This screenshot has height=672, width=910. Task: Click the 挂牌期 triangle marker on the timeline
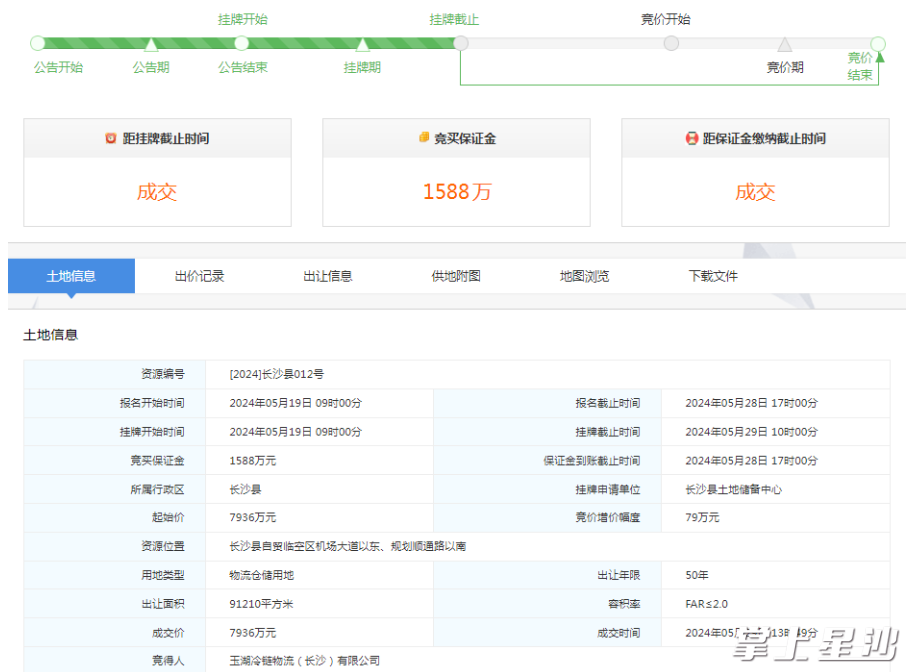click(363, 44)
